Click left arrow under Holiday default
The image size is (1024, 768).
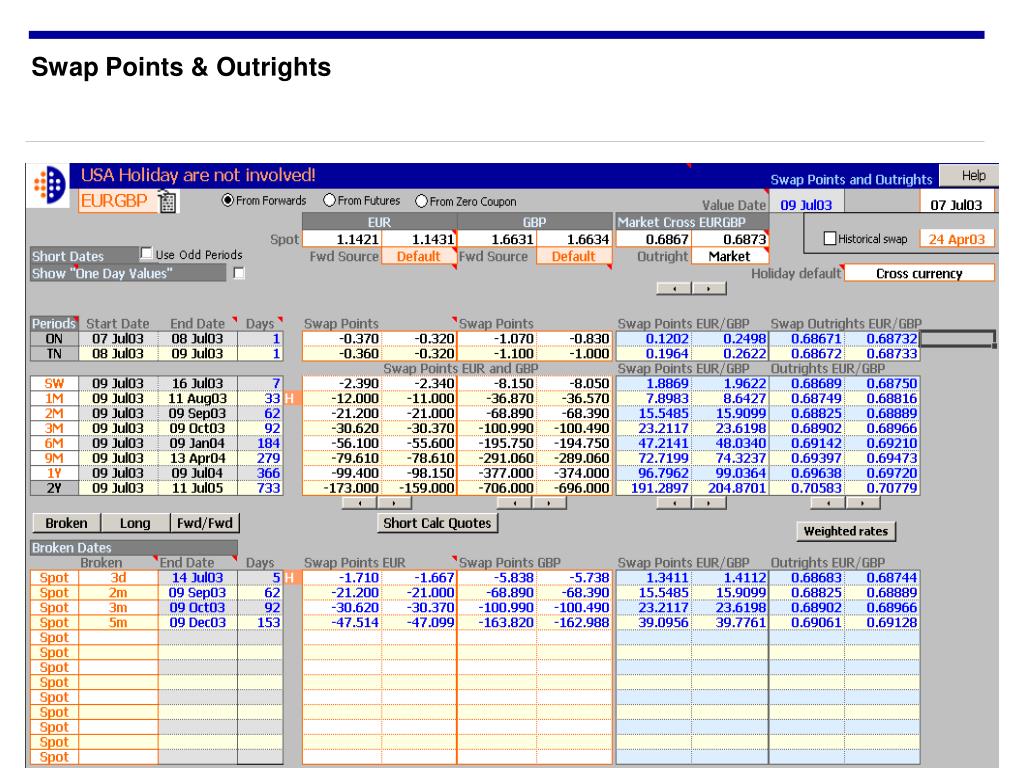pyautogui.click(x=673, y=288)
